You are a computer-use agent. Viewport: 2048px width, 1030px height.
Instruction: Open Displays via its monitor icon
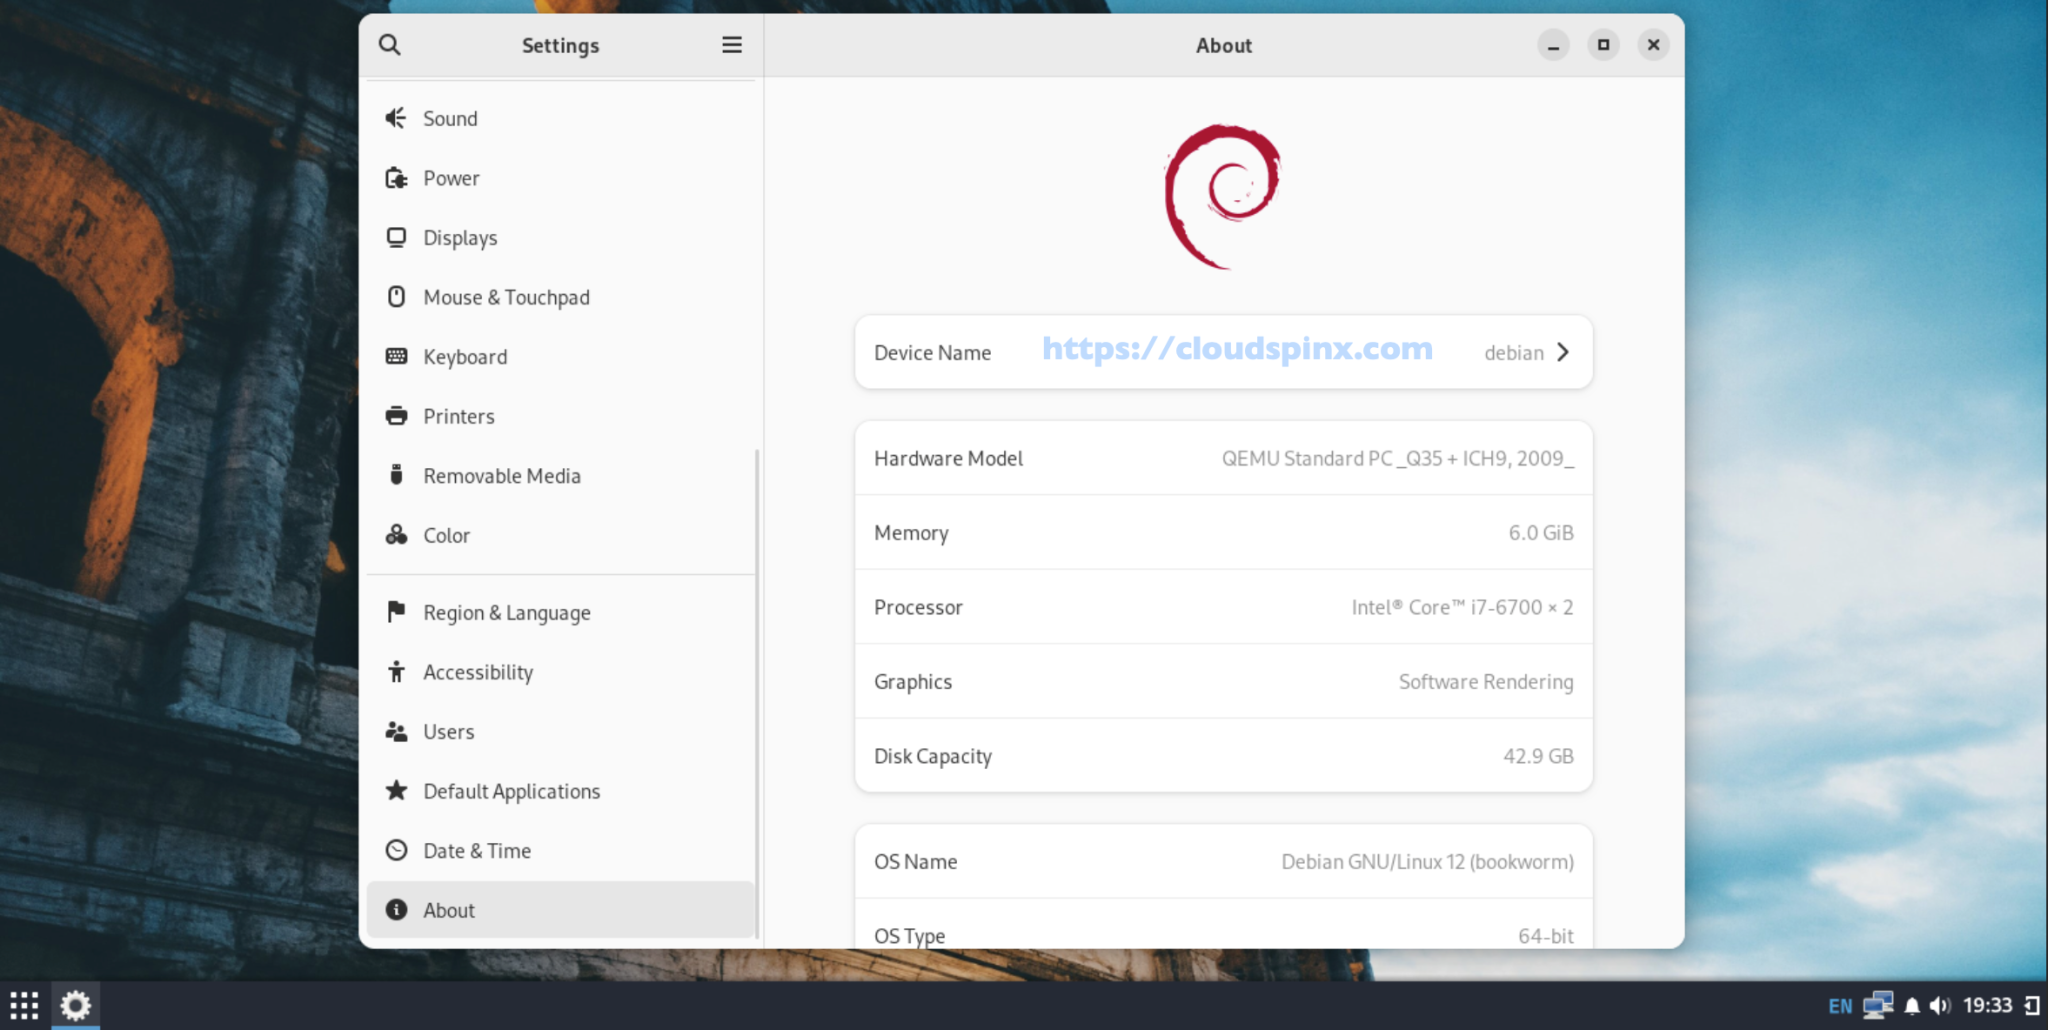[397, 237]
